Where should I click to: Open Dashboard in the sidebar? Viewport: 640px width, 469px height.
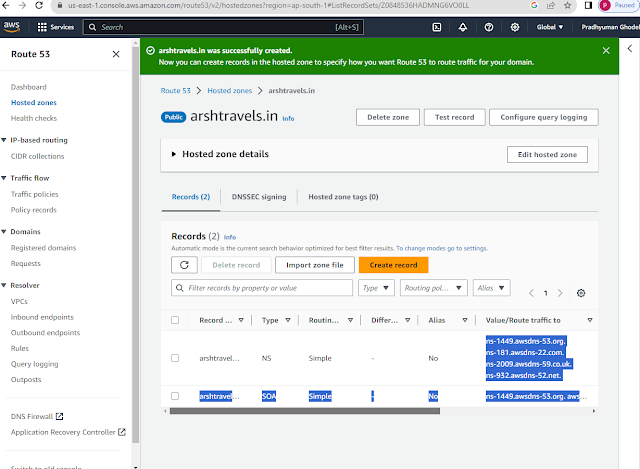tap(29, 87)
